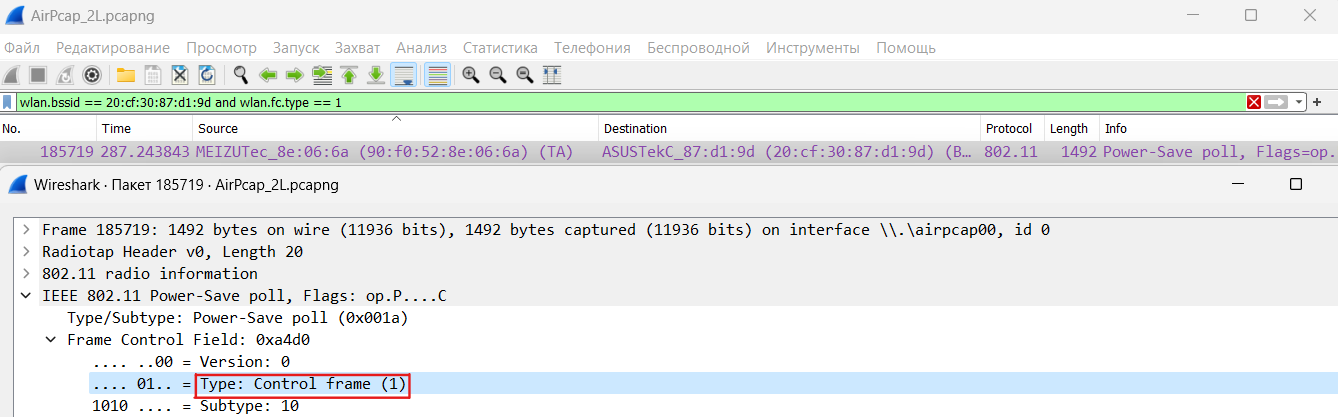Click the find packet magnifier icon
Image resolution: width=1338 pixels, height=417 pixels.
pyautogui.click(x=241, y=74)
